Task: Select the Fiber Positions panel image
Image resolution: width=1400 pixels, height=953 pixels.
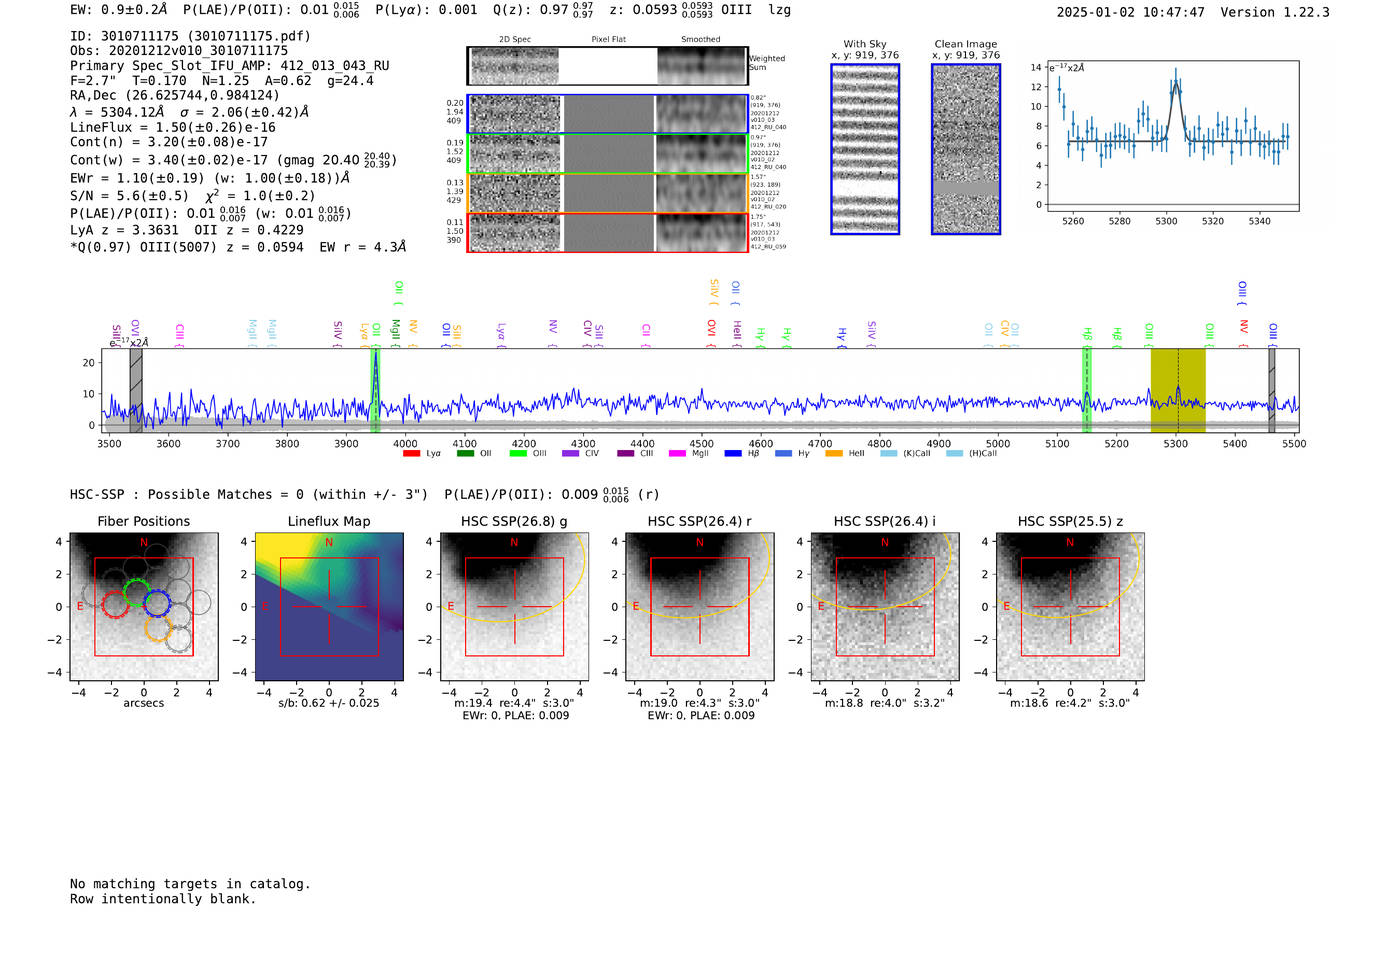Action: [143, 607]
